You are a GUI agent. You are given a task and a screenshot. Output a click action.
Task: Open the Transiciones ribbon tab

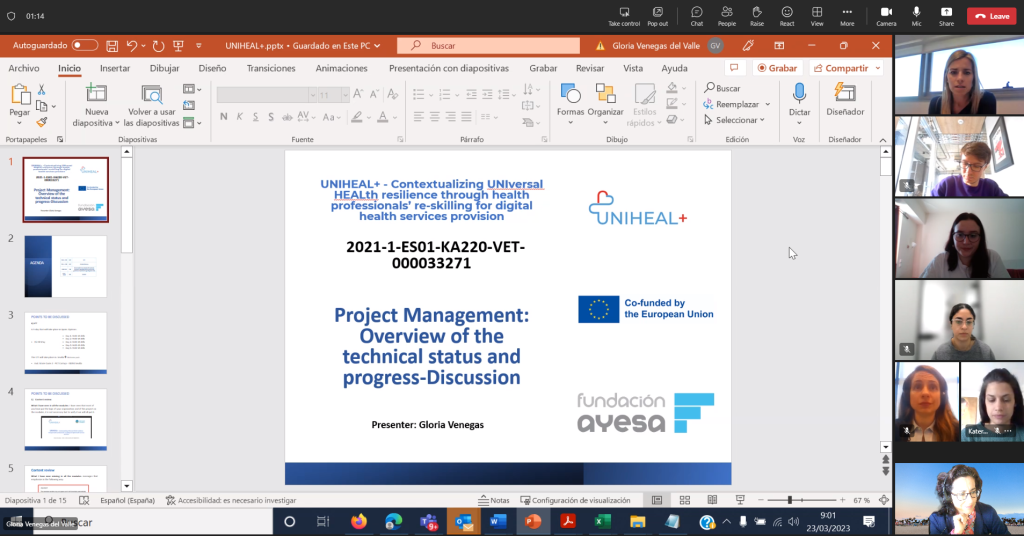pos(271,68)
